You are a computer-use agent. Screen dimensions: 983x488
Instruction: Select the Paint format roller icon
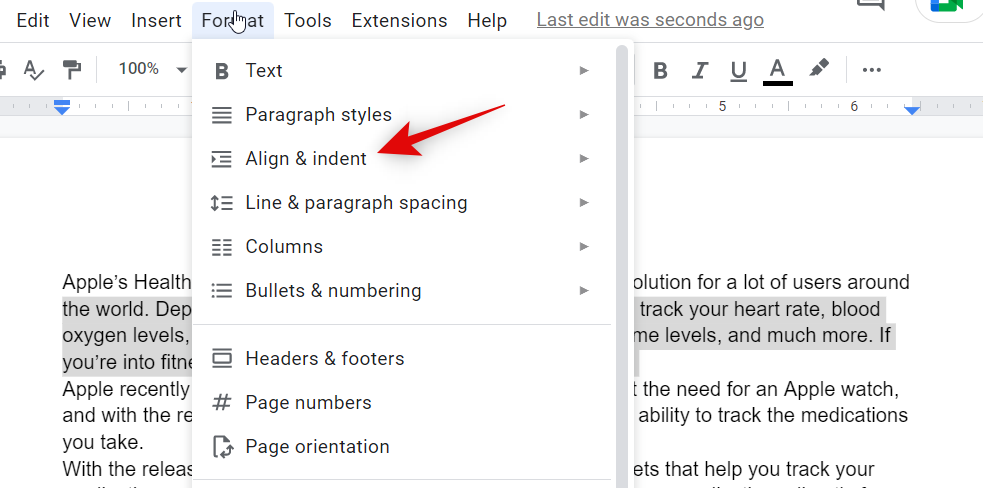(72, 69)
